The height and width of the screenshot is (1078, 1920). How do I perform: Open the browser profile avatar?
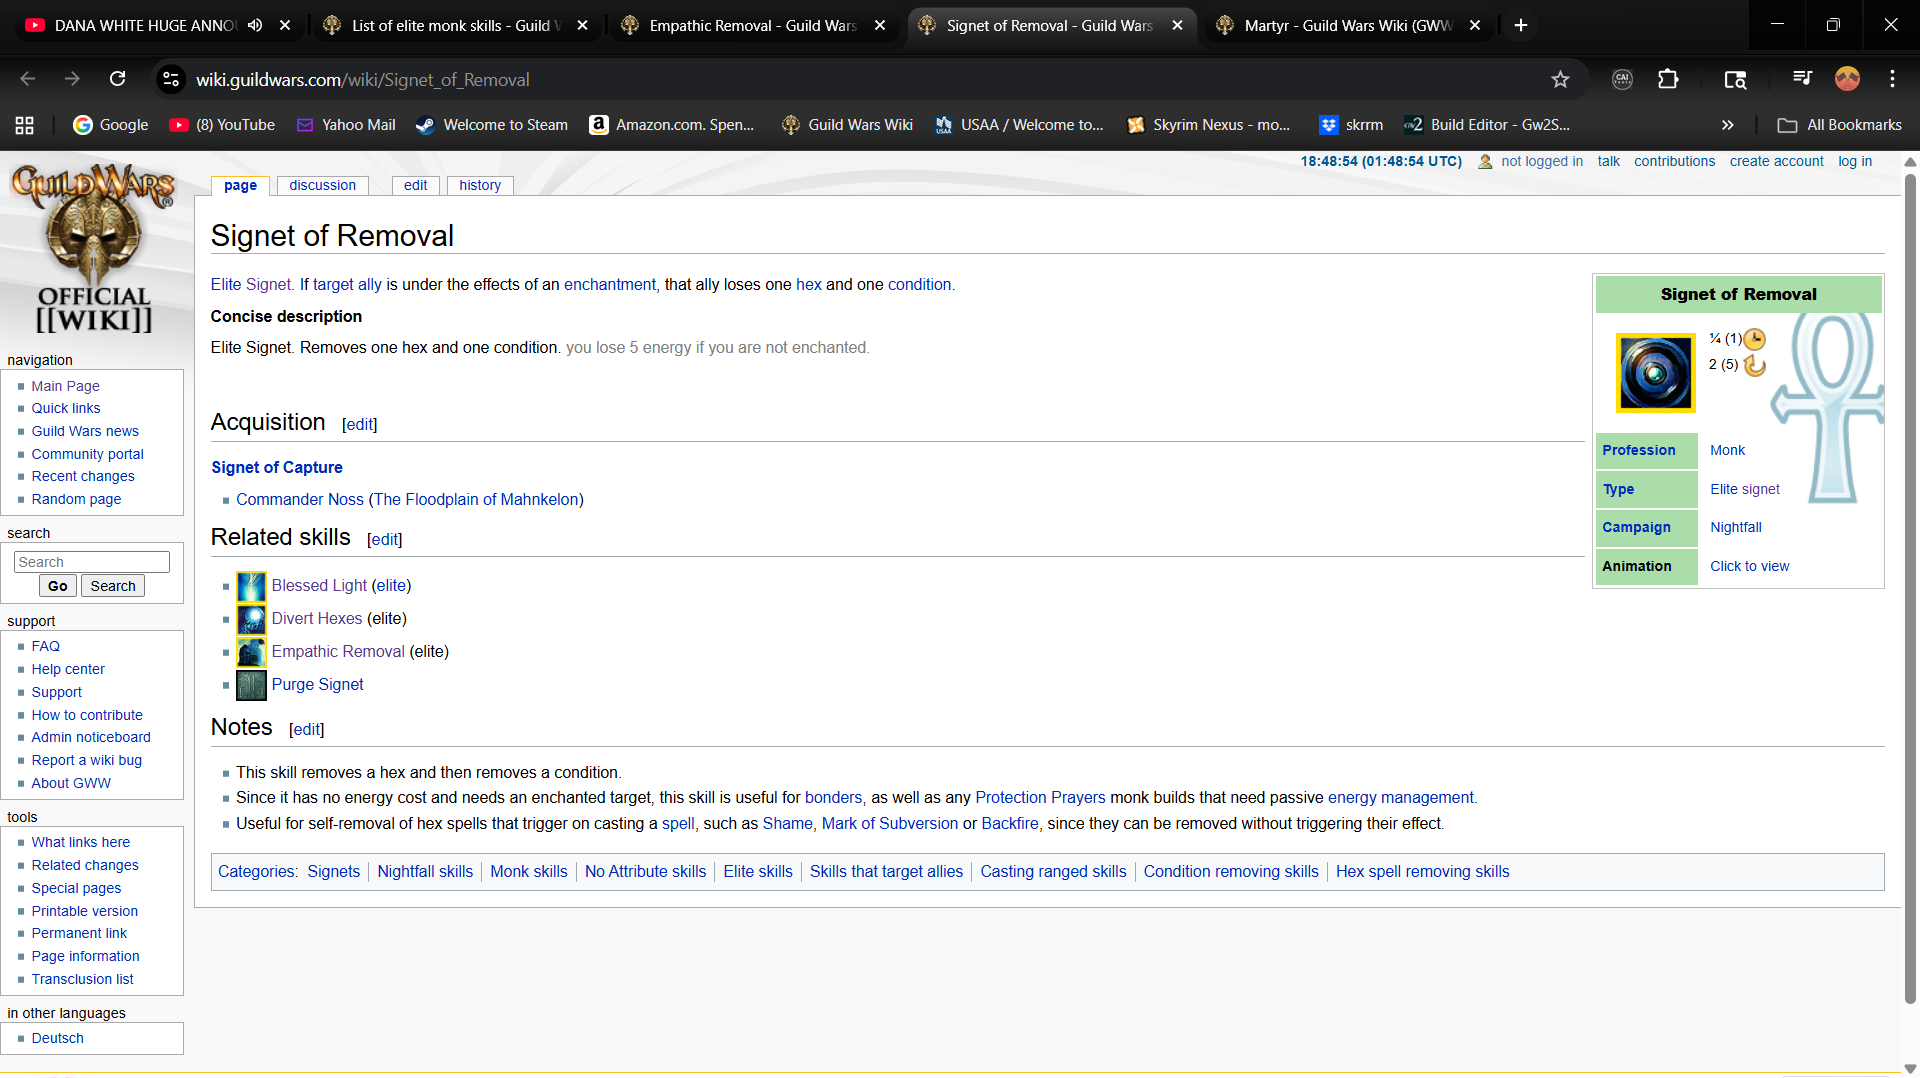pyautogui.click(x=1847, y=79)
